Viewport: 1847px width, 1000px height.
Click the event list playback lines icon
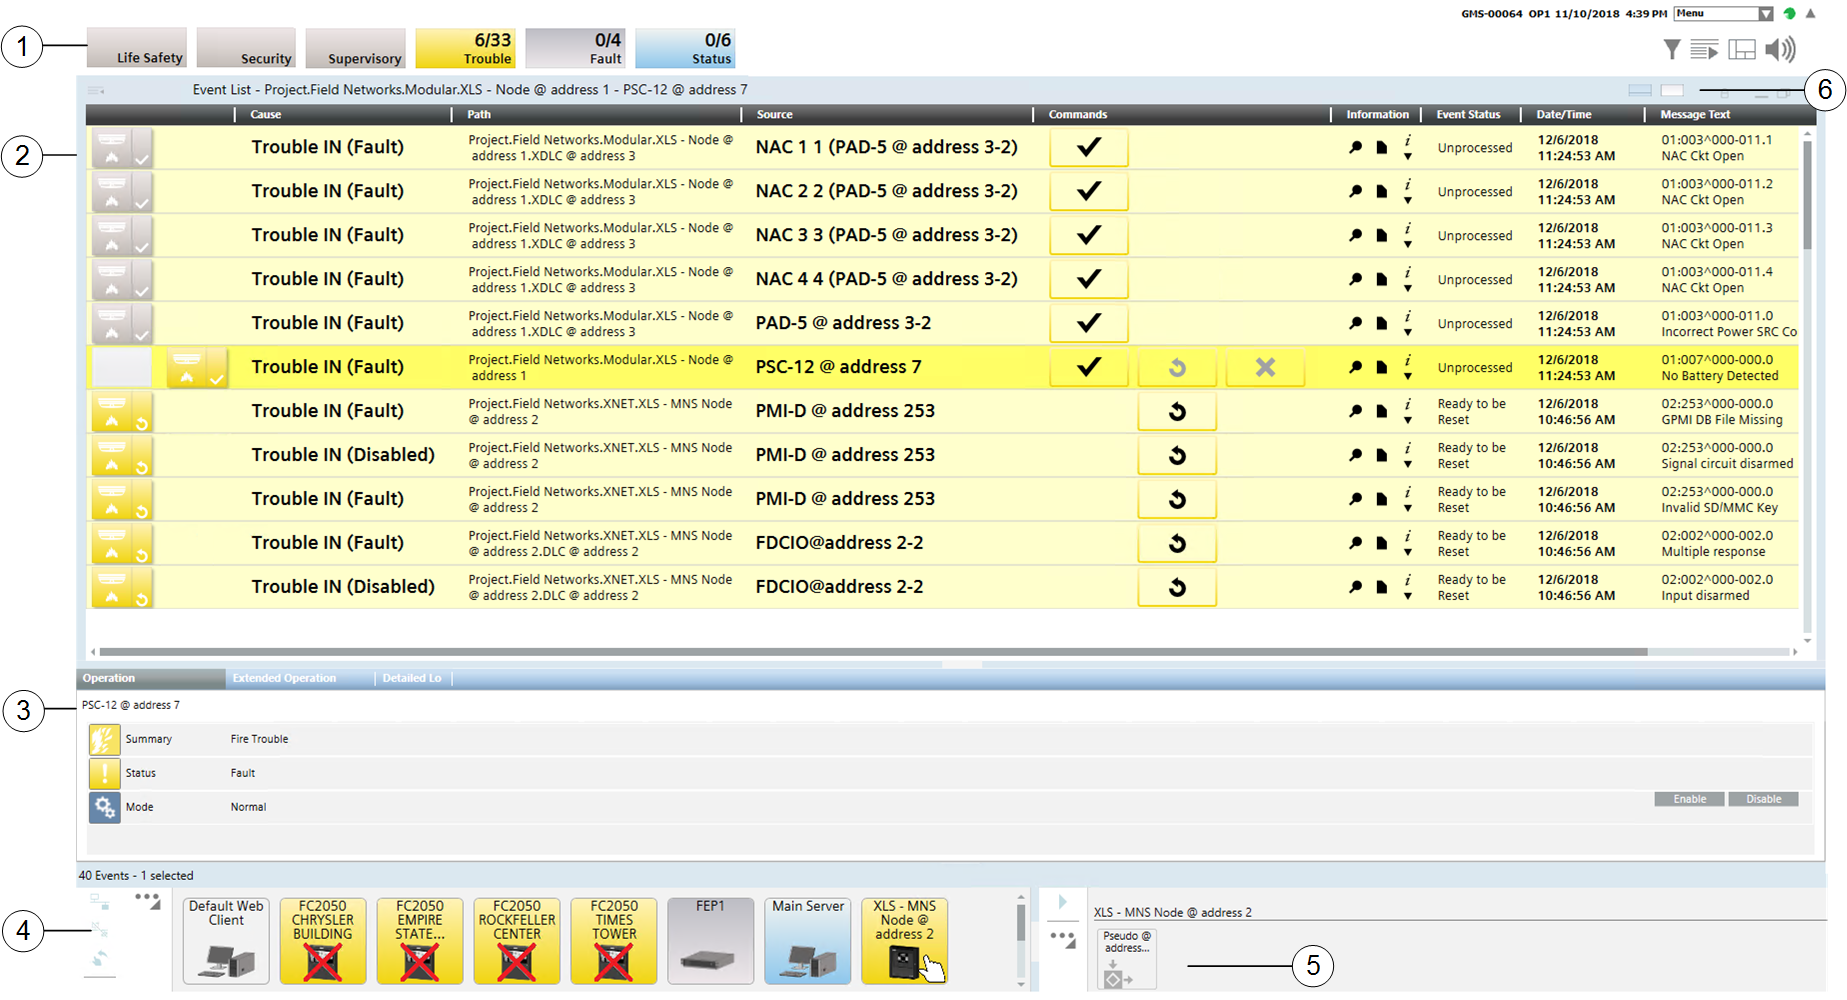(x=1704, y=49)
